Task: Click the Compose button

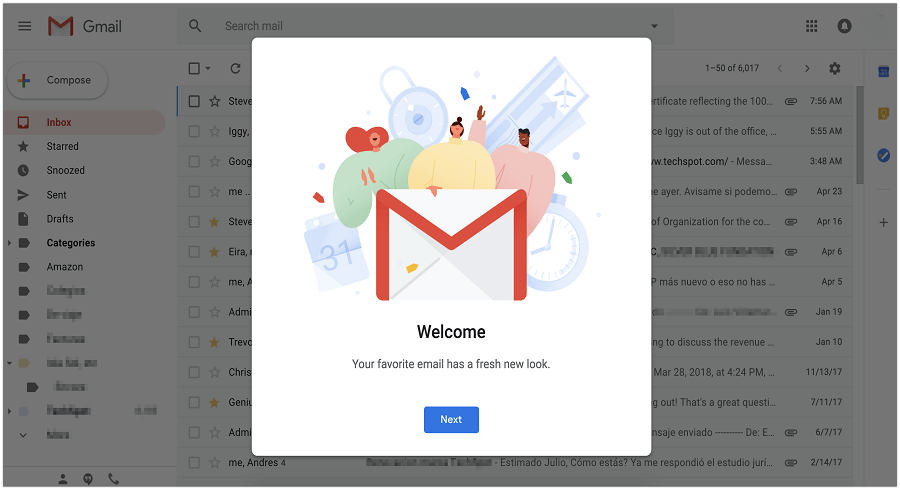Action: pyautogui.click(x=57, y=80)
